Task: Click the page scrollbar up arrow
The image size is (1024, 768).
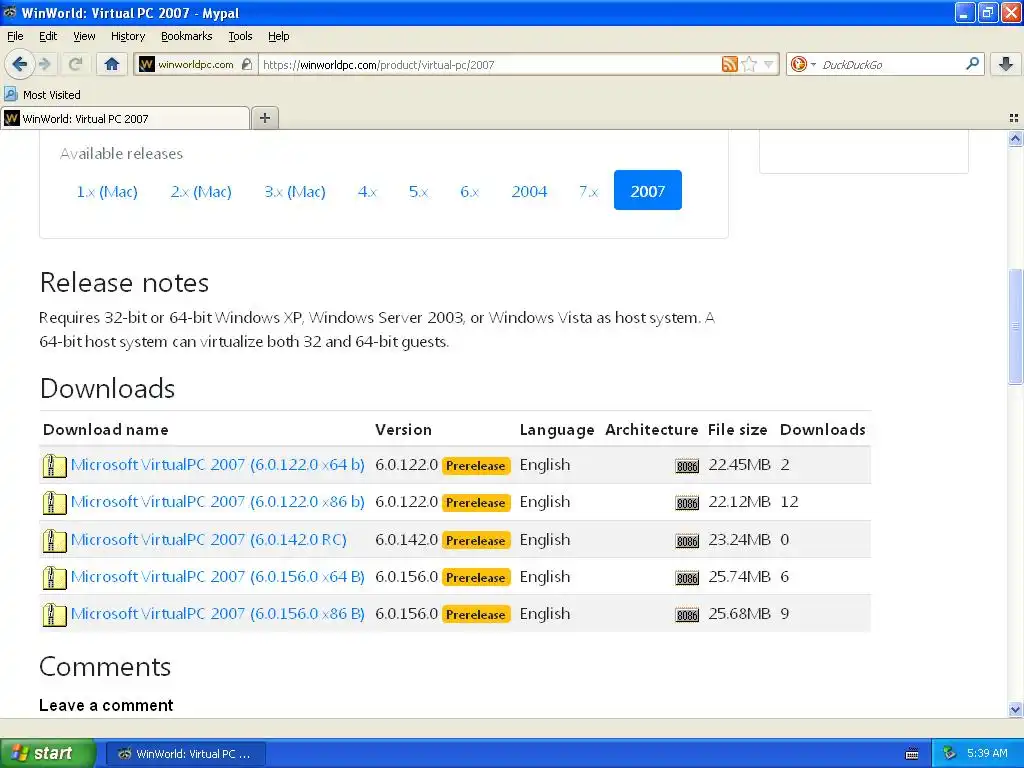Action: 1015,138
